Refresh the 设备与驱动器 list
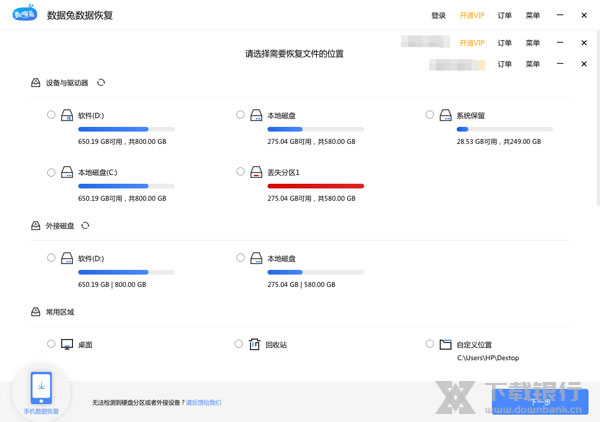 pos(101,82)
